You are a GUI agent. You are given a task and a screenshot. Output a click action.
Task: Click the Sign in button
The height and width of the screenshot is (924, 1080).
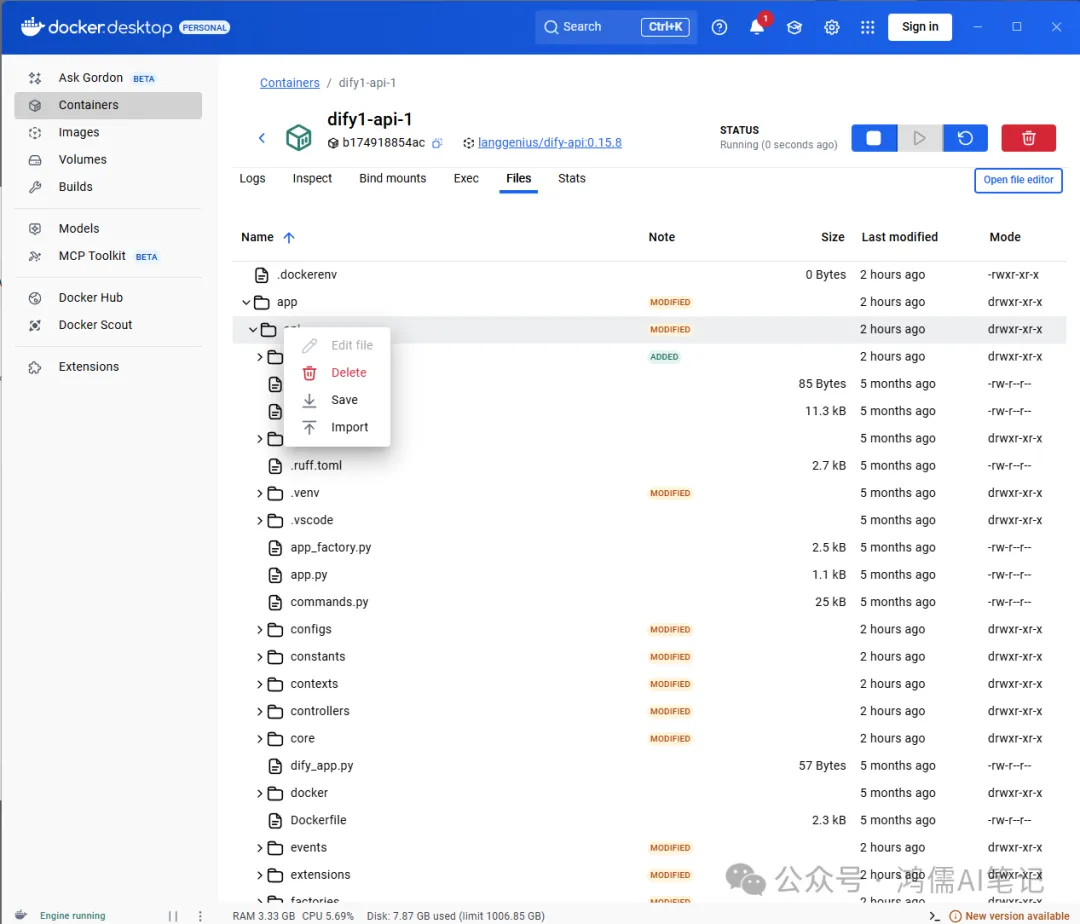tap(920, 27)
